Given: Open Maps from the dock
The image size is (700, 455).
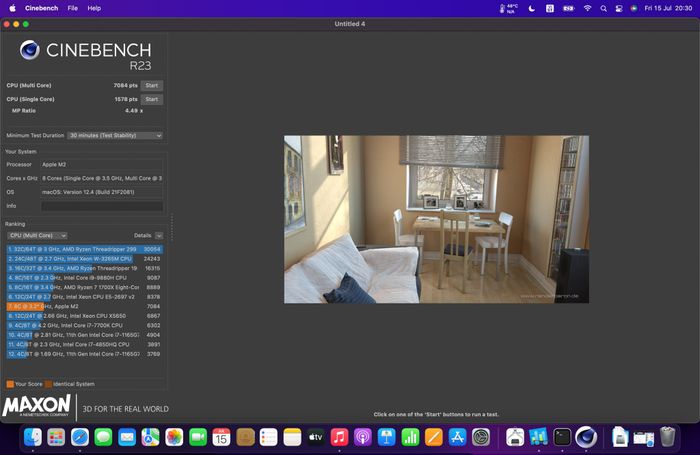Looking at the screenshot, I should (x=150, y=437).
